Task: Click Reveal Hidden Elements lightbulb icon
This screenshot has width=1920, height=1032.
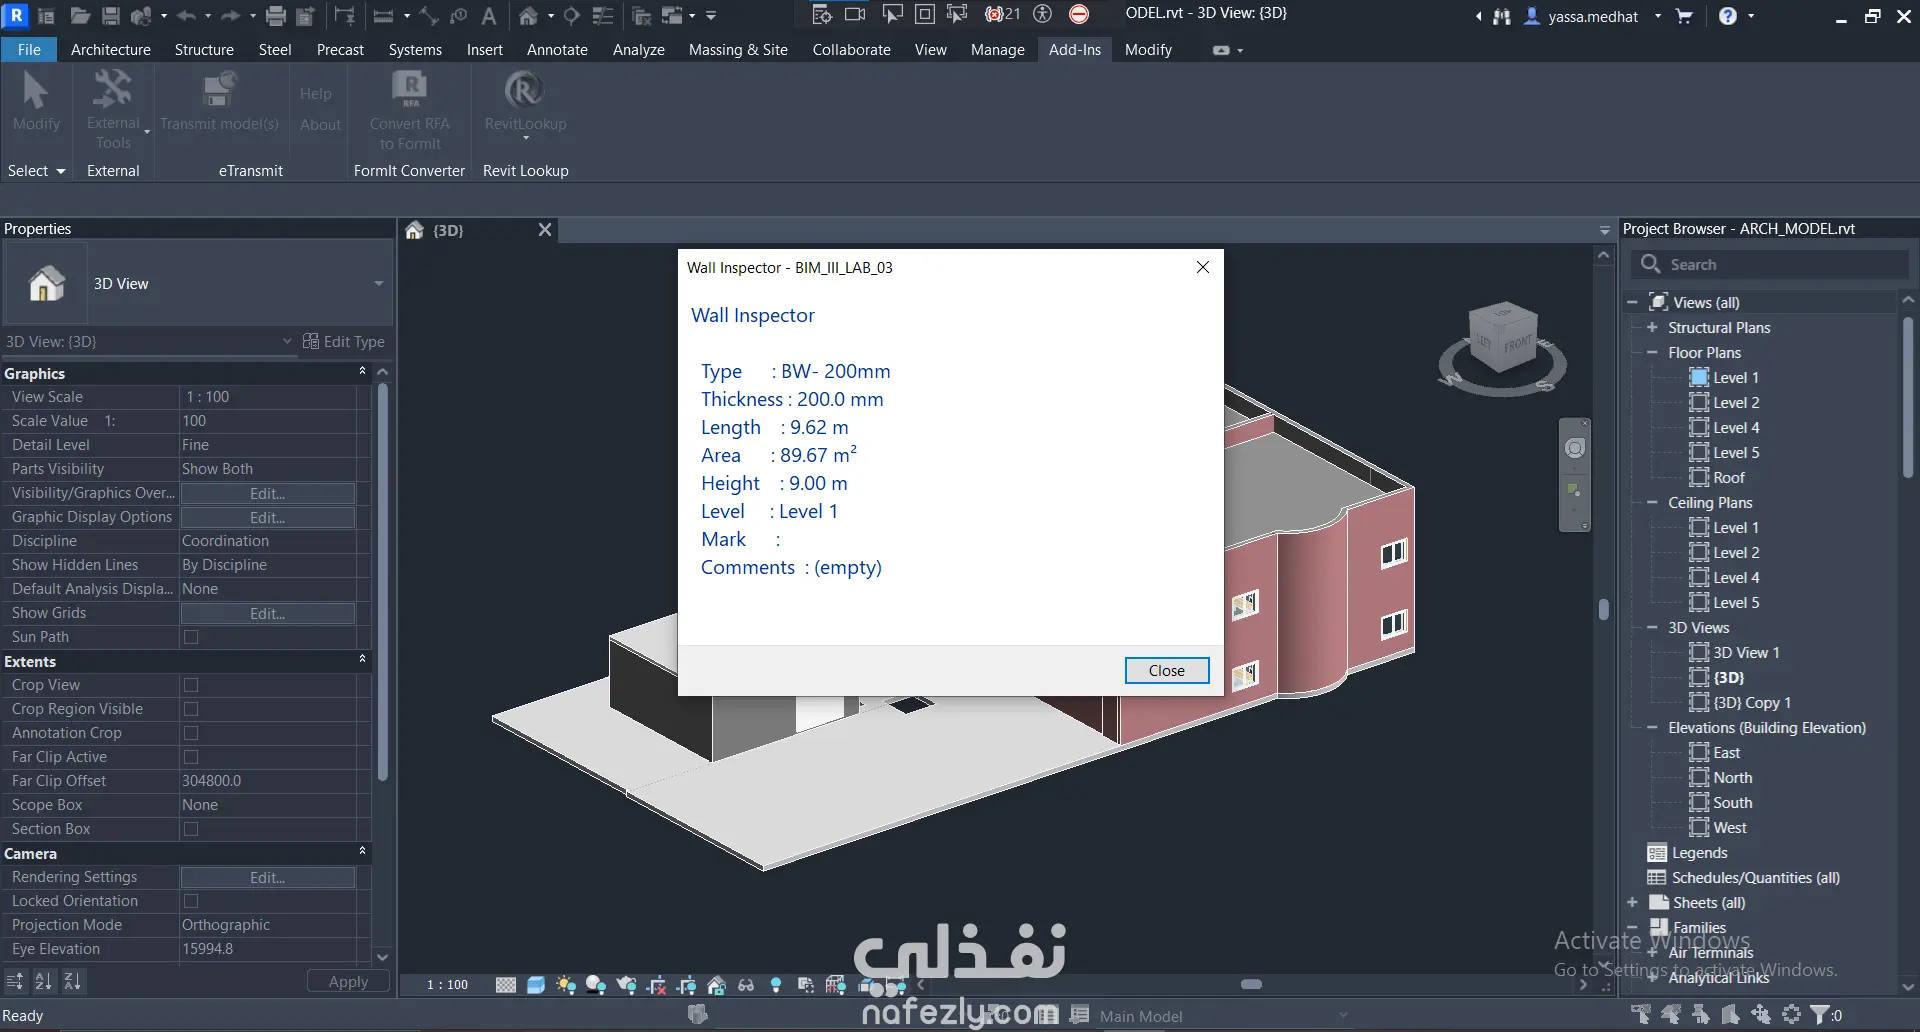Action: tap(776, 985)
